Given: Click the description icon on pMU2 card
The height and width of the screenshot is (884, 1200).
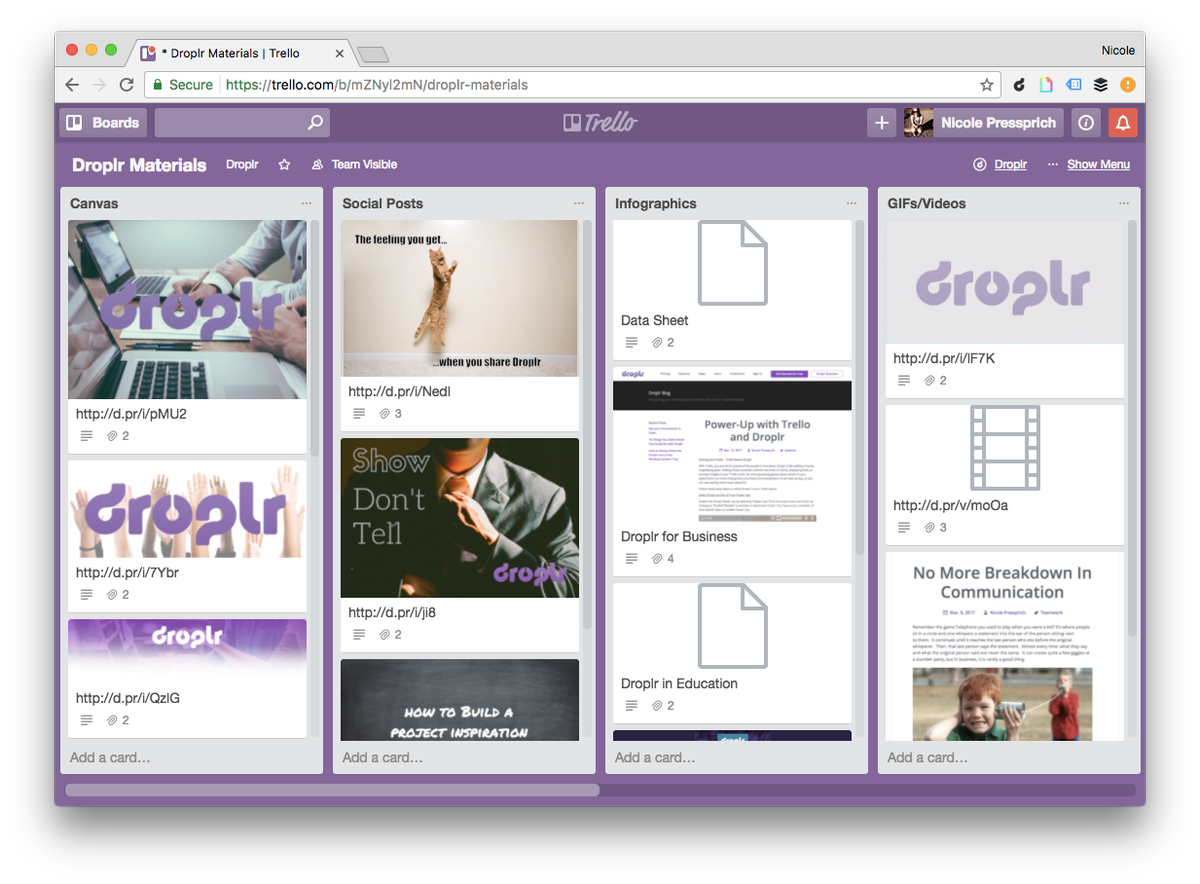Looking at the screenshot, I should (x=87, y=436).
